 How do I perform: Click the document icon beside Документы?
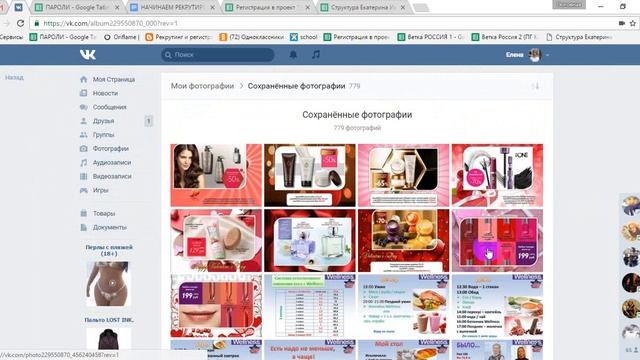(x=84, y=227)
